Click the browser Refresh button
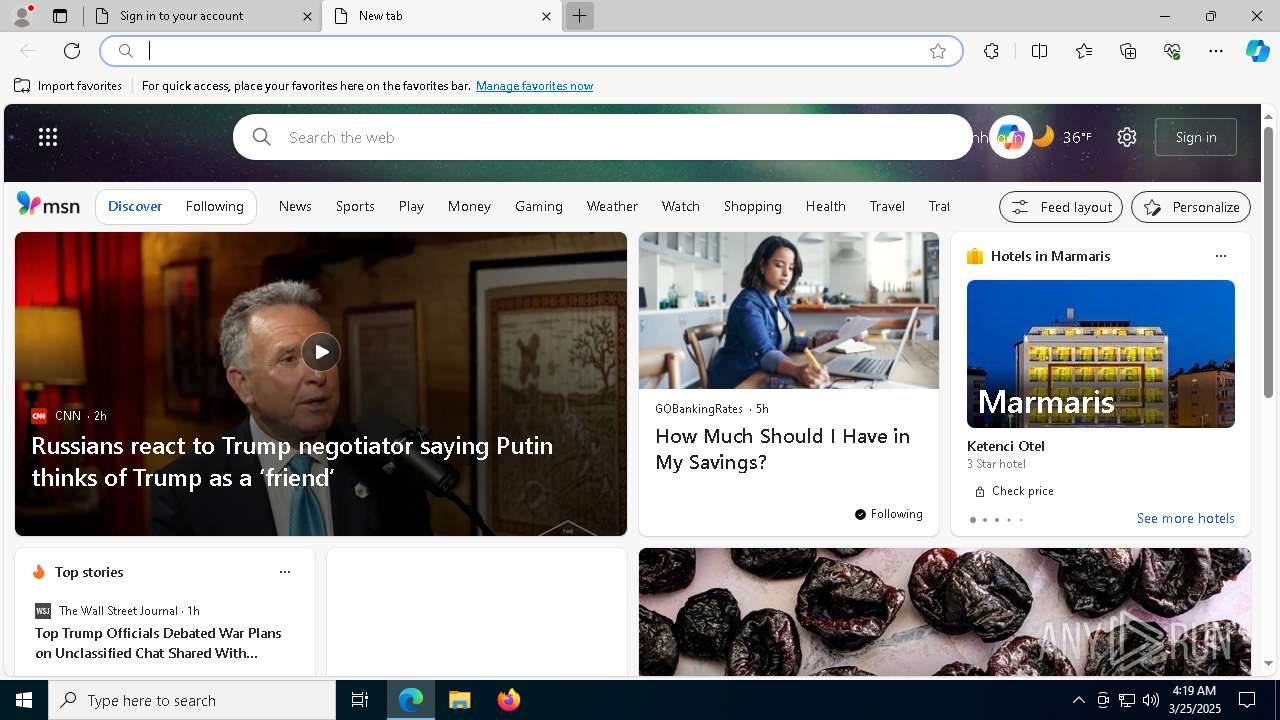Viewport: 1280px width, 720px height. pos(72,51)
